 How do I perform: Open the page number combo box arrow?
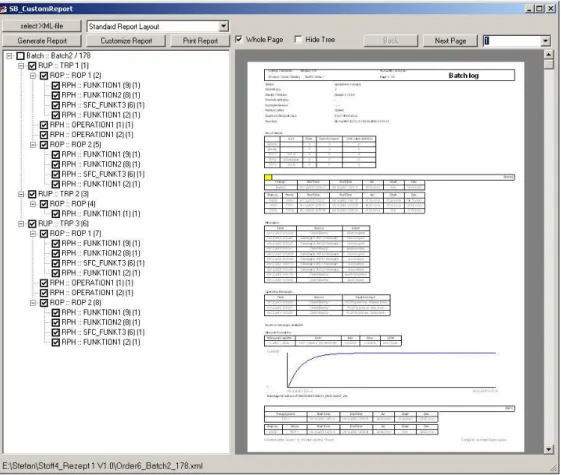pos(545,41)
